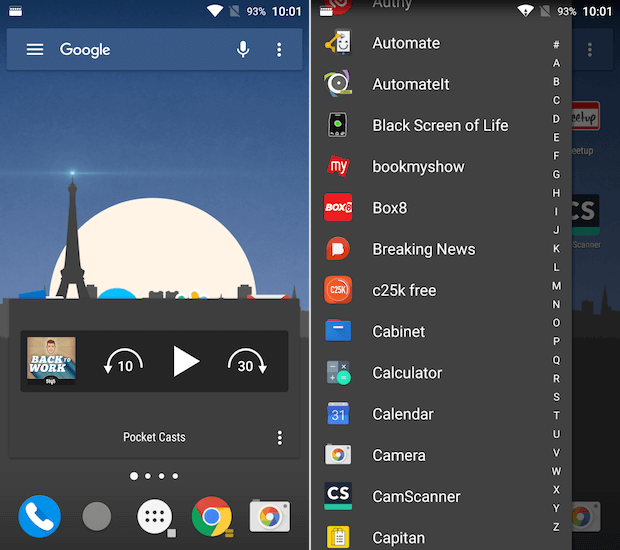Open Google search bar overflow menu

(x=279, y=50)
